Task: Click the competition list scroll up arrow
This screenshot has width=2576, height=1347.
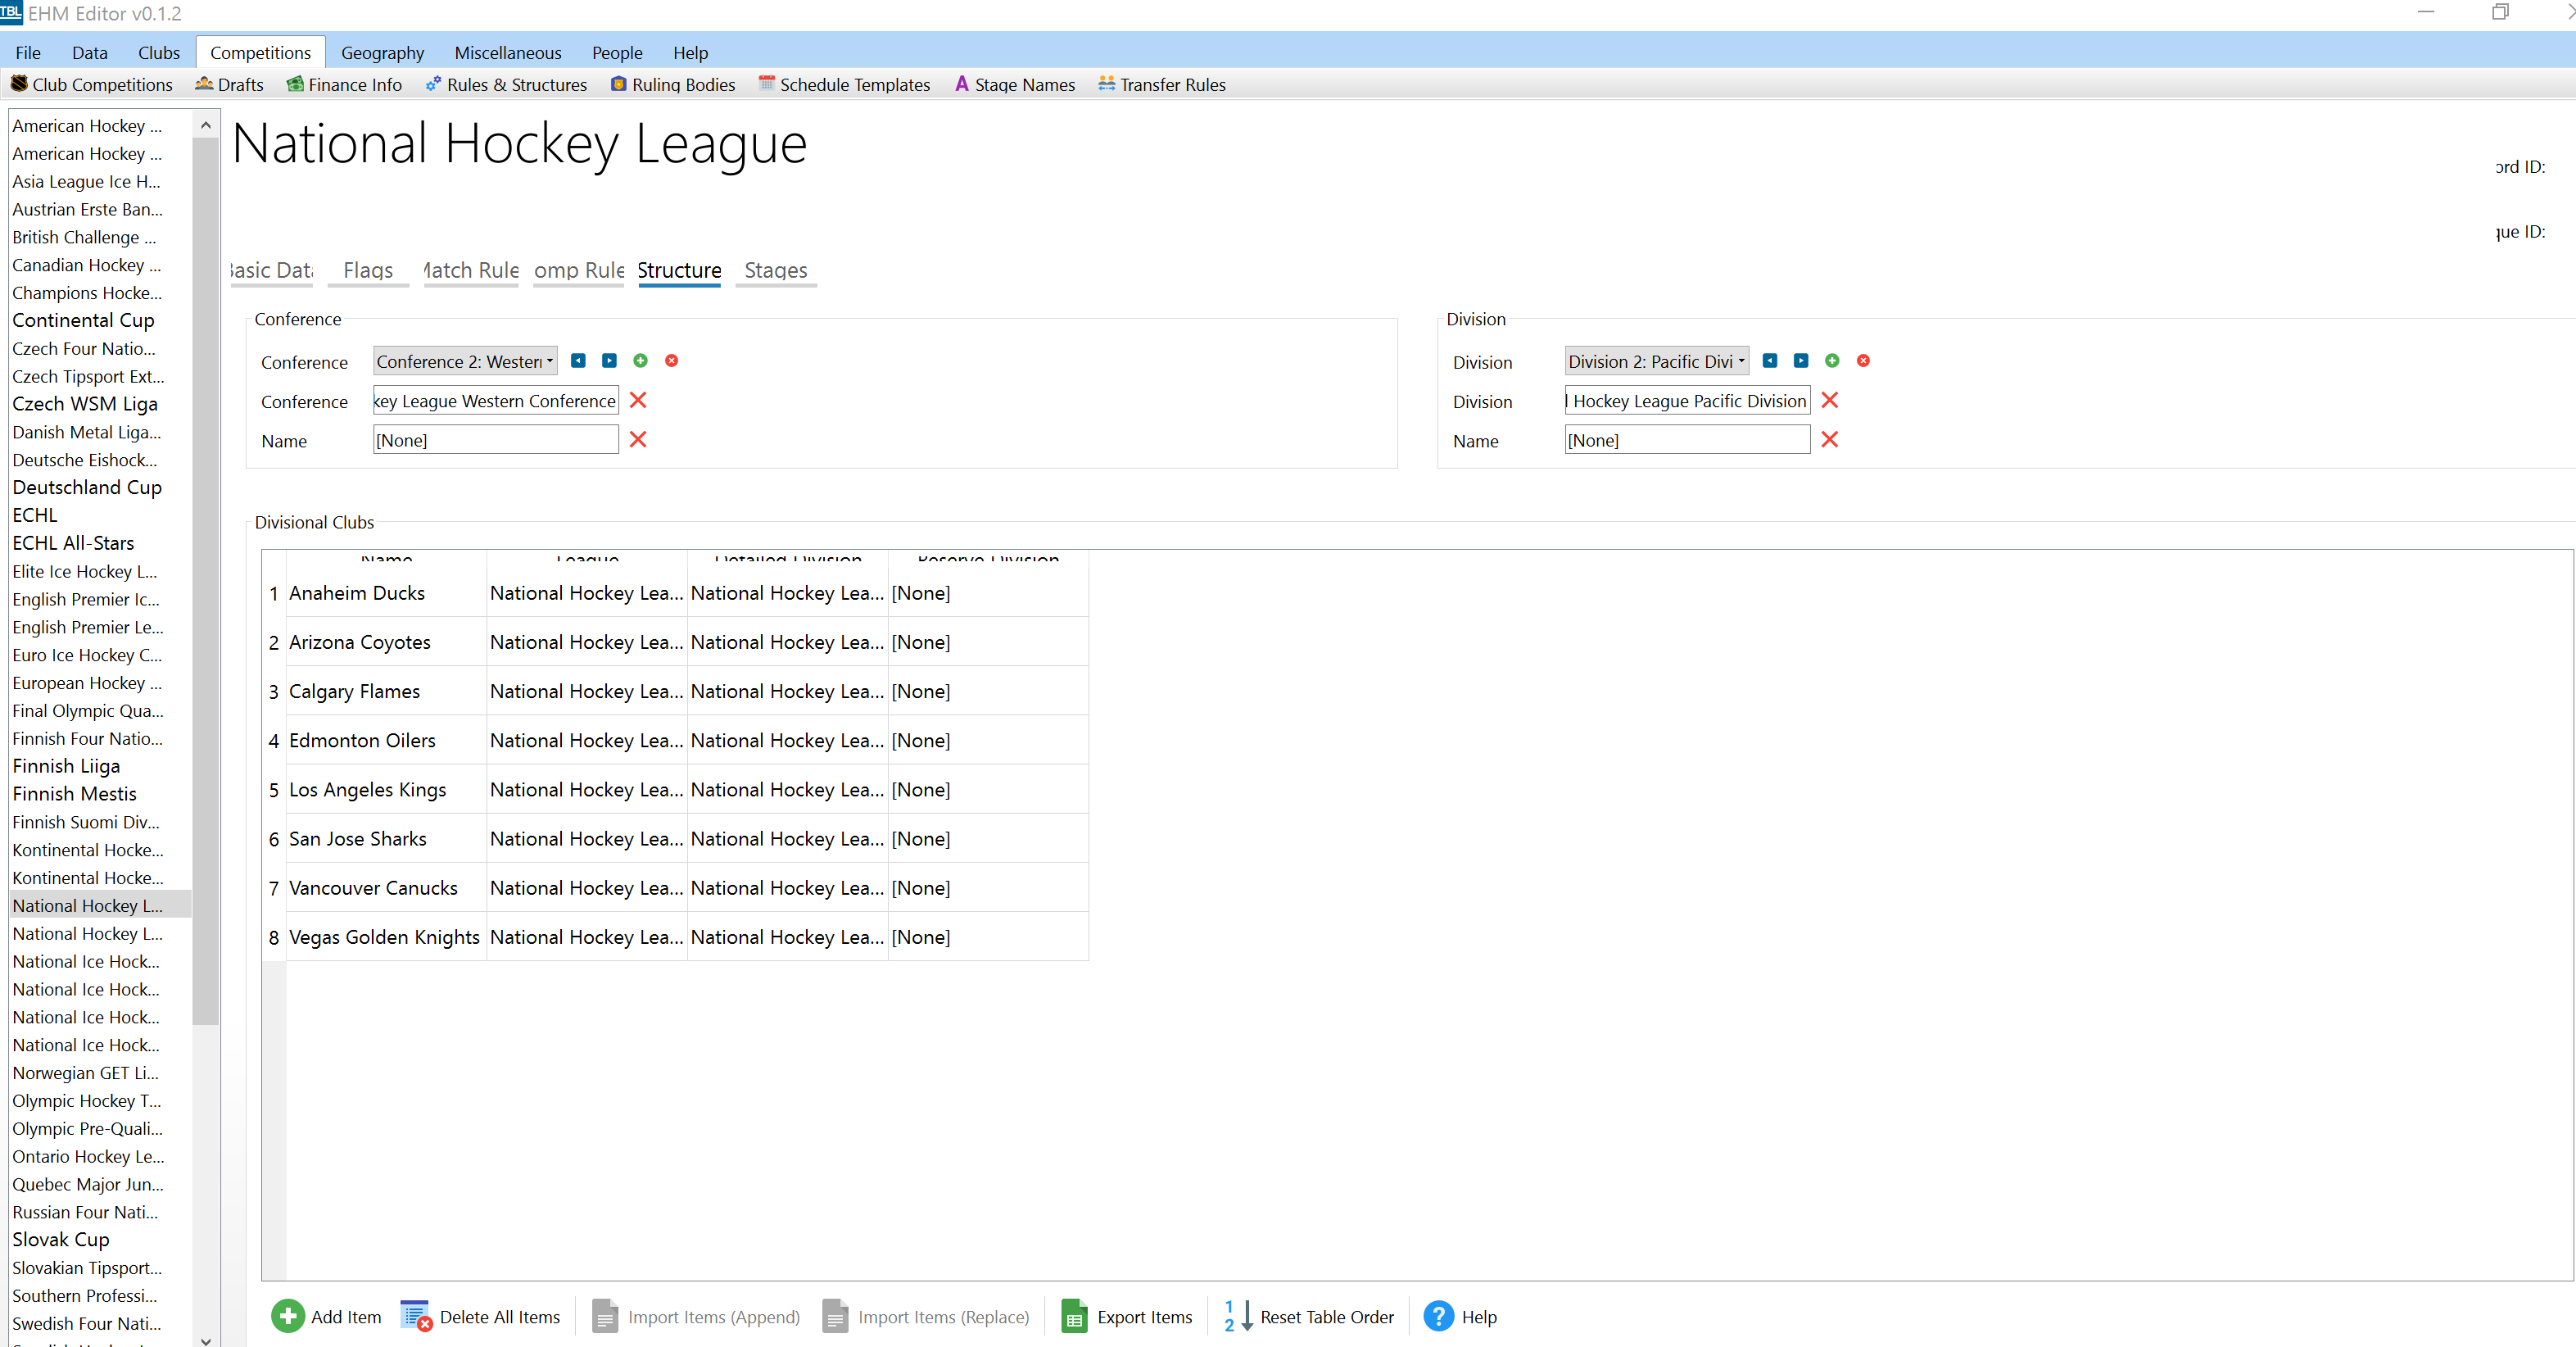Action: click(x=205, y=125)
